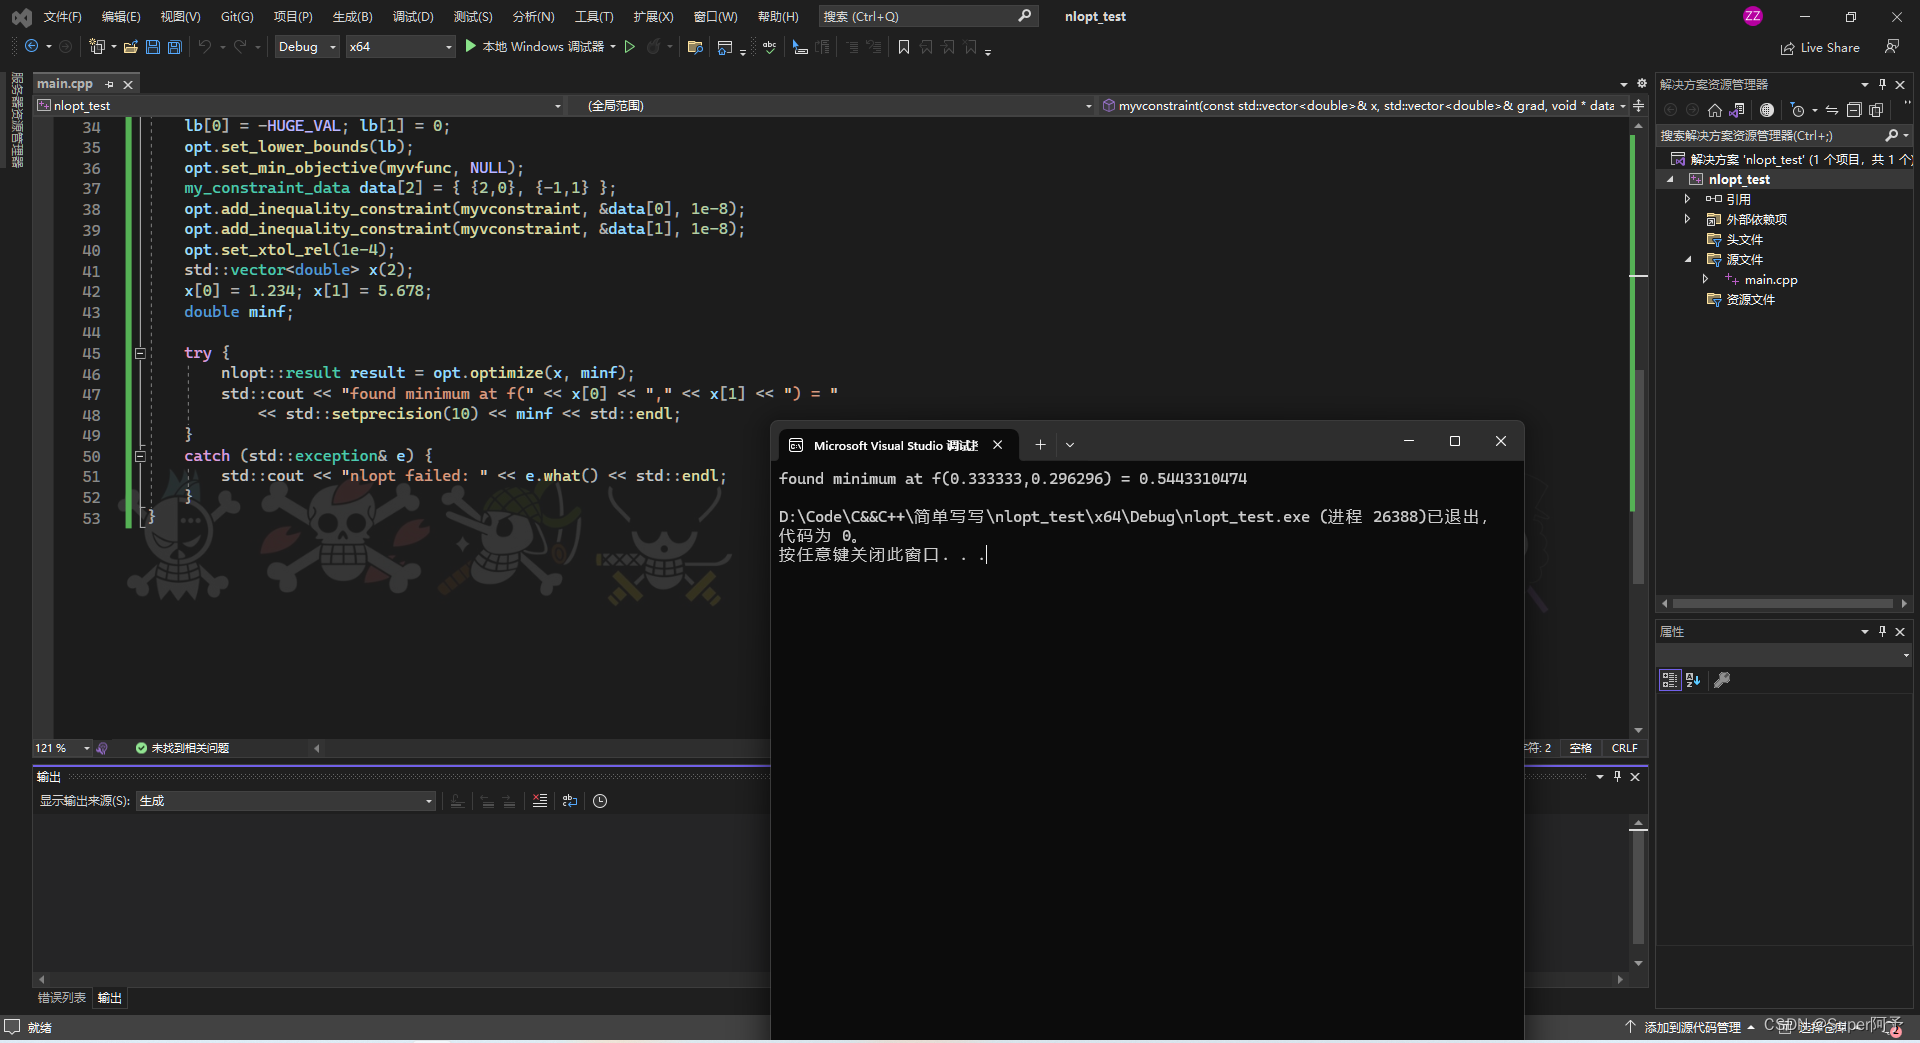Clear the output window using Clear All icon

pyautogui.click(x=540, y=801)
